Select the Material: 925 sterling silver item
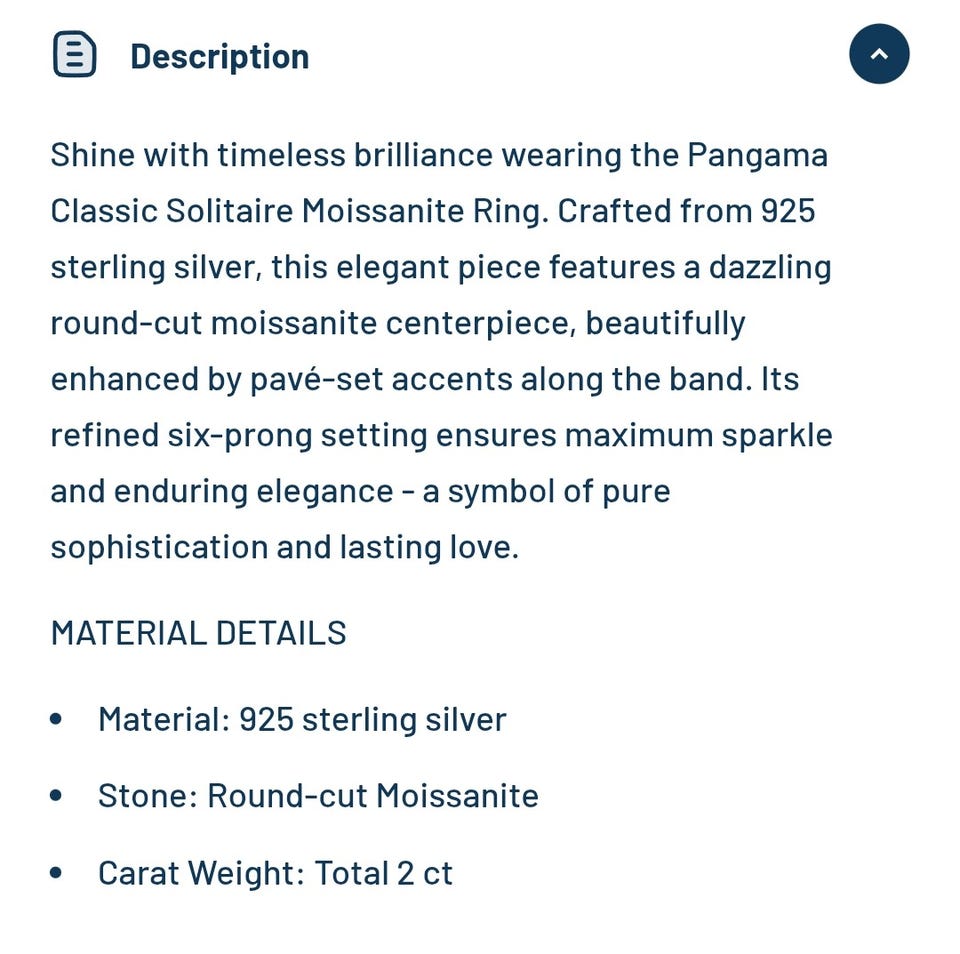This screenshot has width=960, height=954. (302, 719)
